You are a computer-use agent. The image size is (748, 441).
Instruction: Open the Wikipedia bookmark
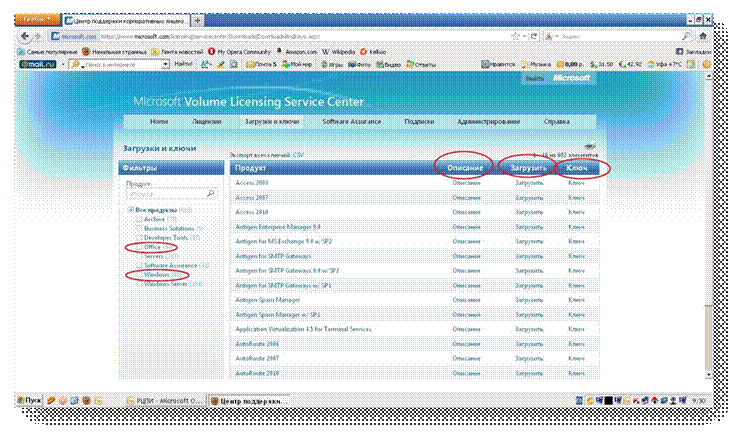click(338, 52)
